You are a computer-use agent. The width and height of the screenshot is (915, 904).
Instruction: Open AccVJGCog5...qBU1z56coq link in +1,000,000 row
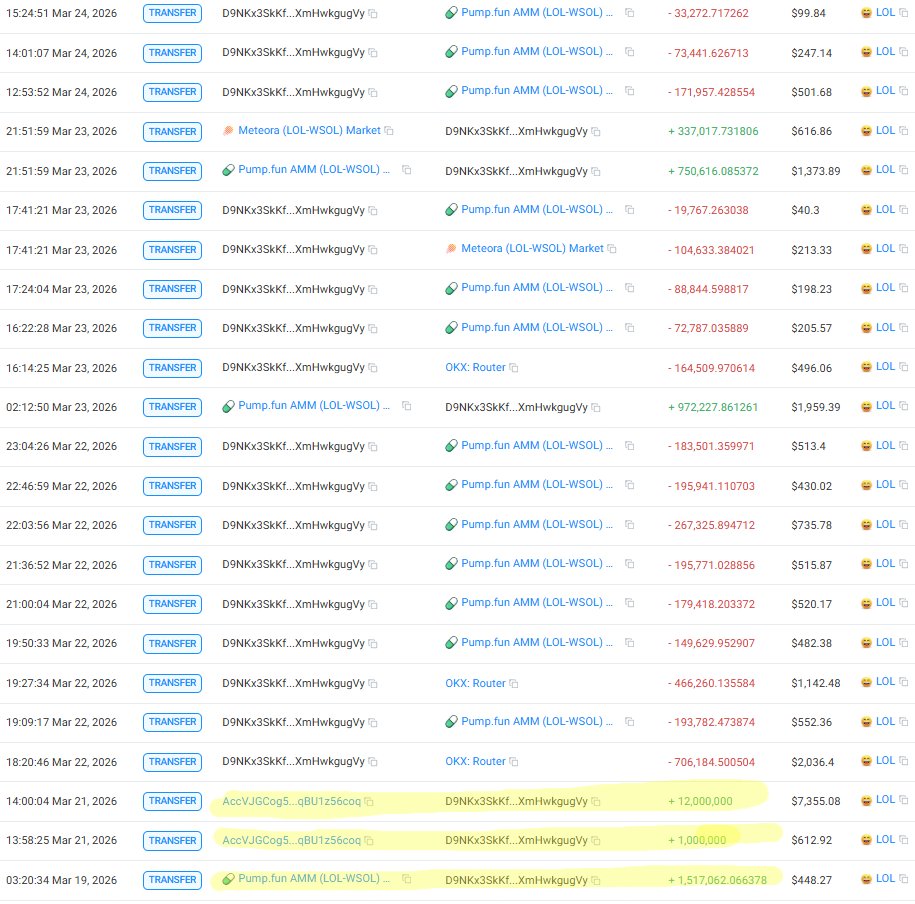tap(292, 840)
